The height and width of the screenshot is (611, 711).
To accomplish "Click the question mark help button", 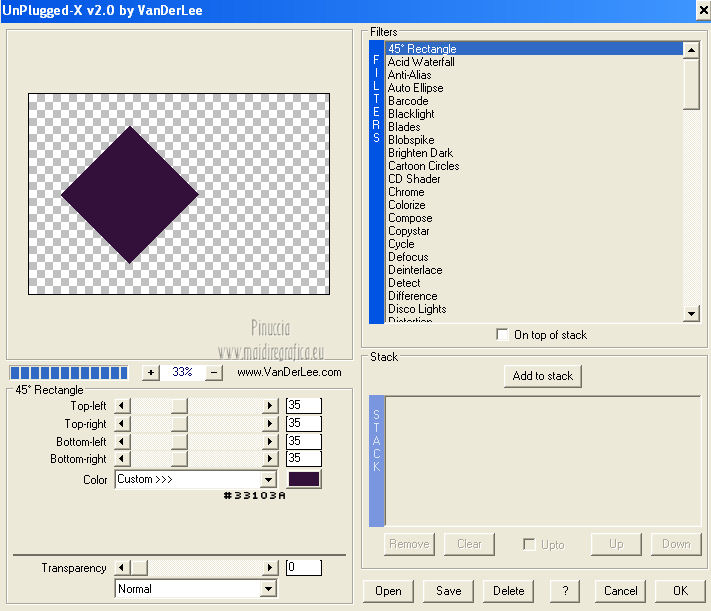I will [565, 591].
